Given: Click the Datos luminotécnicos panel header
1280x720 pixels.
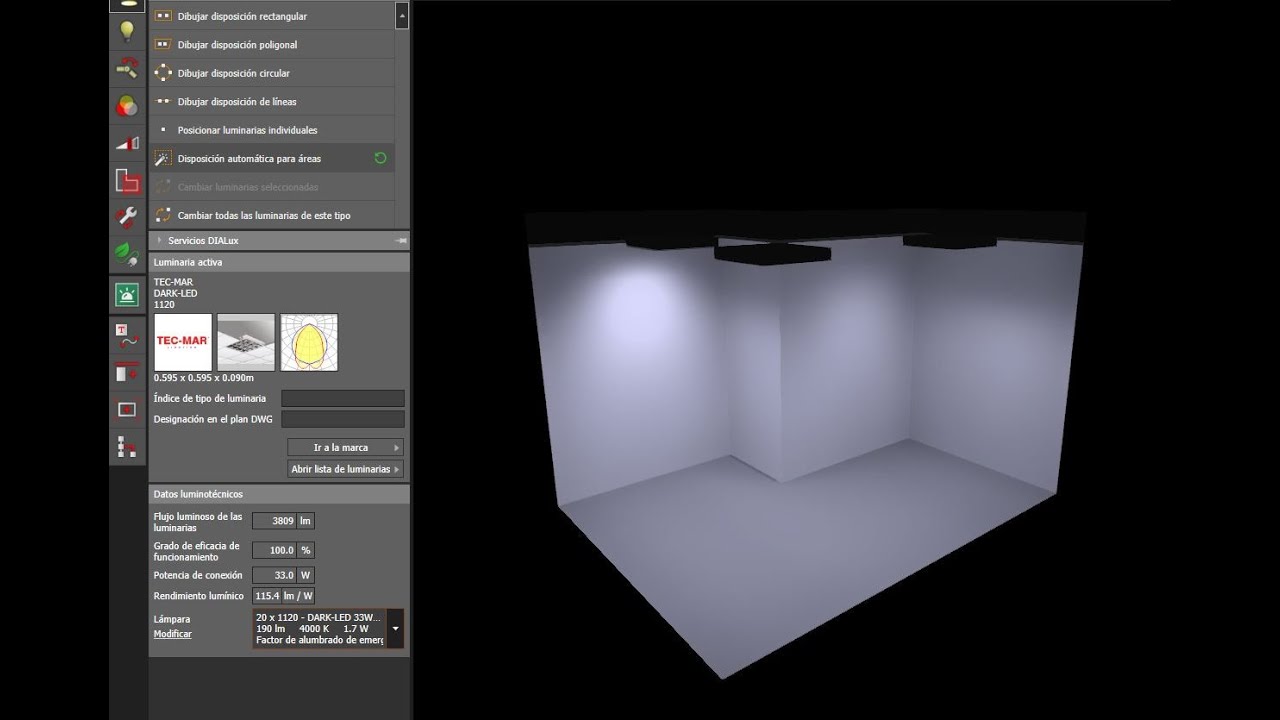Looking at the screenshot, I should [x=279, y=494].
